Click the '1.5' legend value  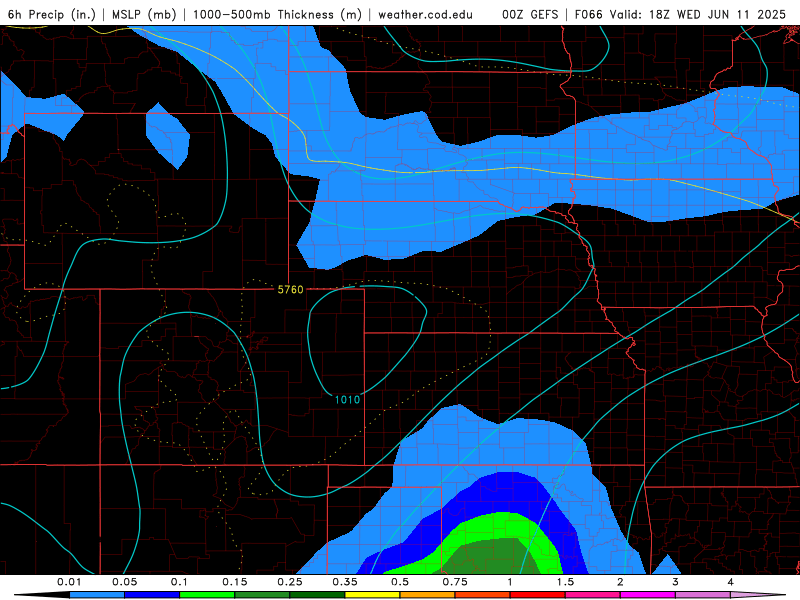point(565,582)
